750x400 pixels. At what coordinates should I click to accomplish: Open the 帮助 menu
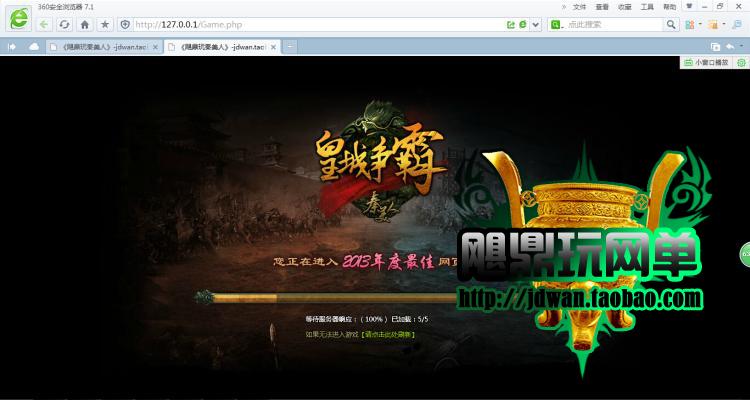(670, 7)
